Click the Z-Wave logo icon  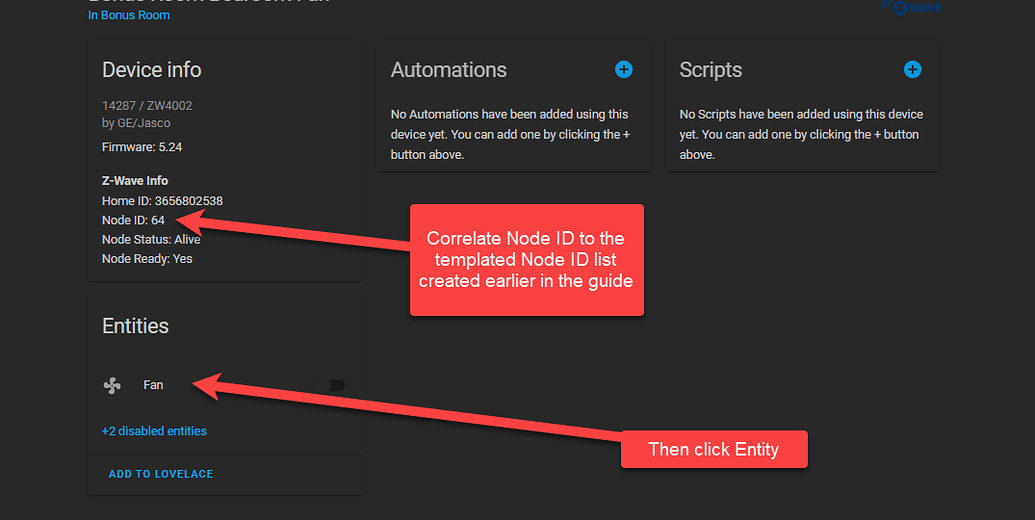(x=912, y=7)
